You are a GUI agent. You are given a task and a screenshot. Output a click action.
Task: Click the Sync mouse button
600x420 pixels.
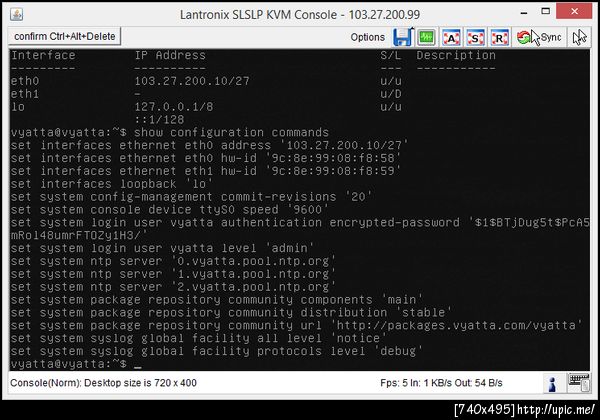point(539,37)
